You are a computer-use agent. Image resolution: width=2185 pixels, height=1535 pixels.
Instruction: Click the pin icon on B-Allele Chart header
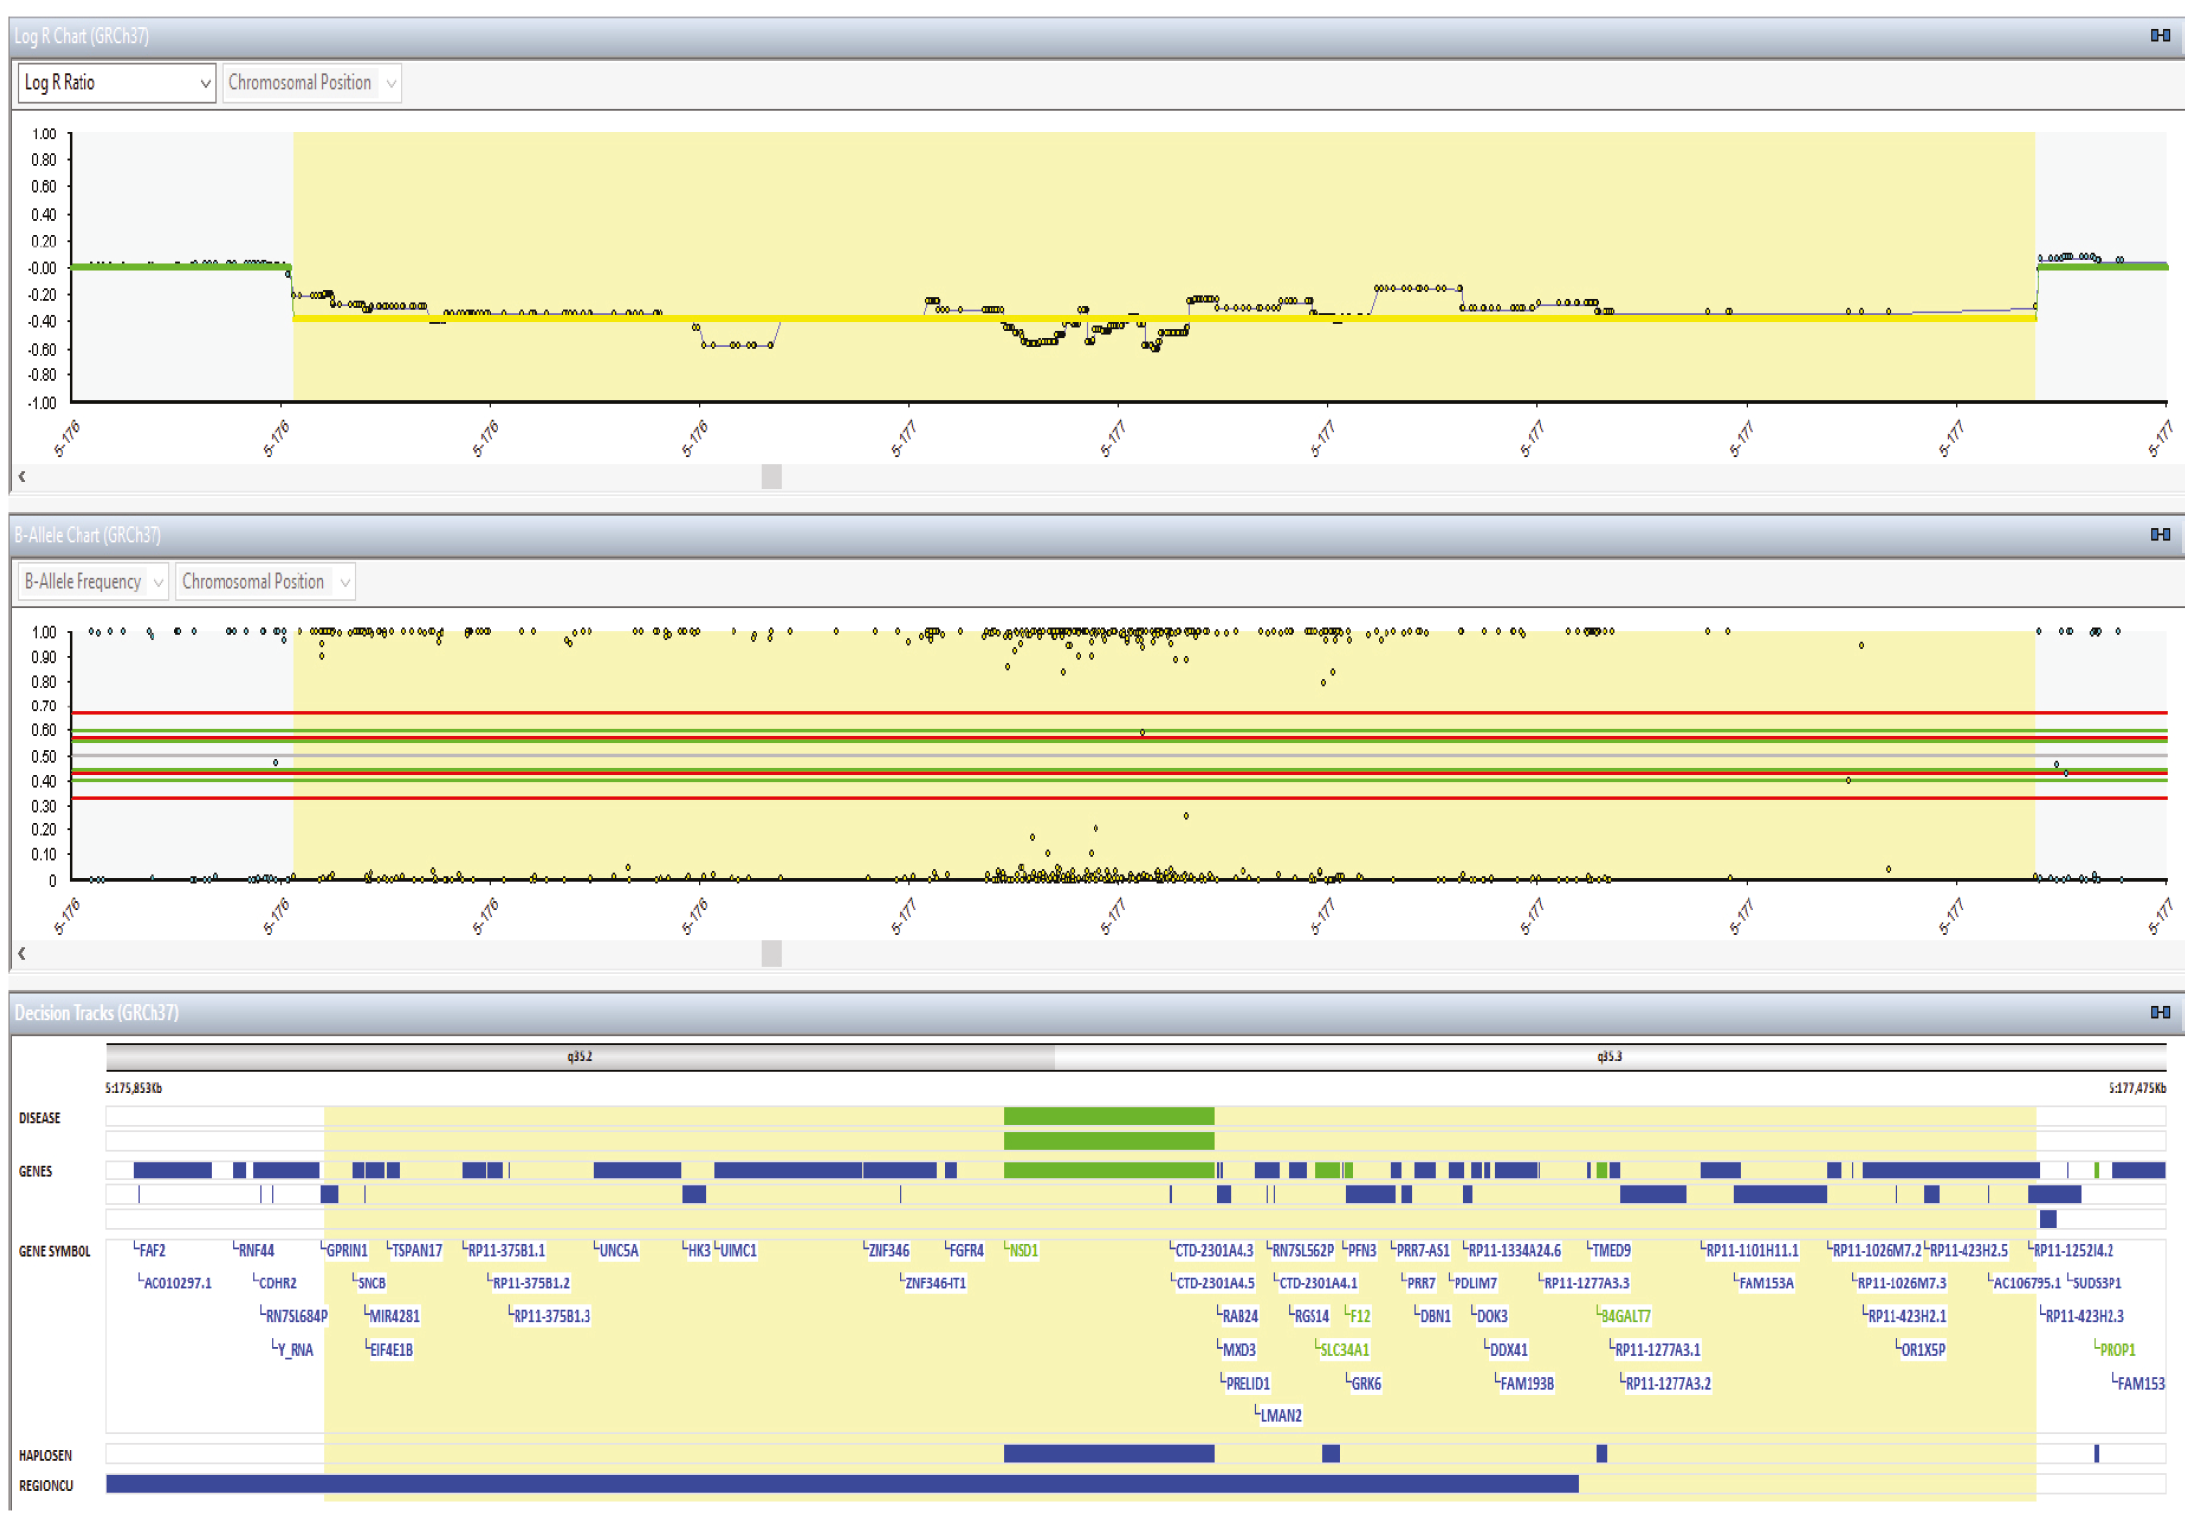(2160, 534)
